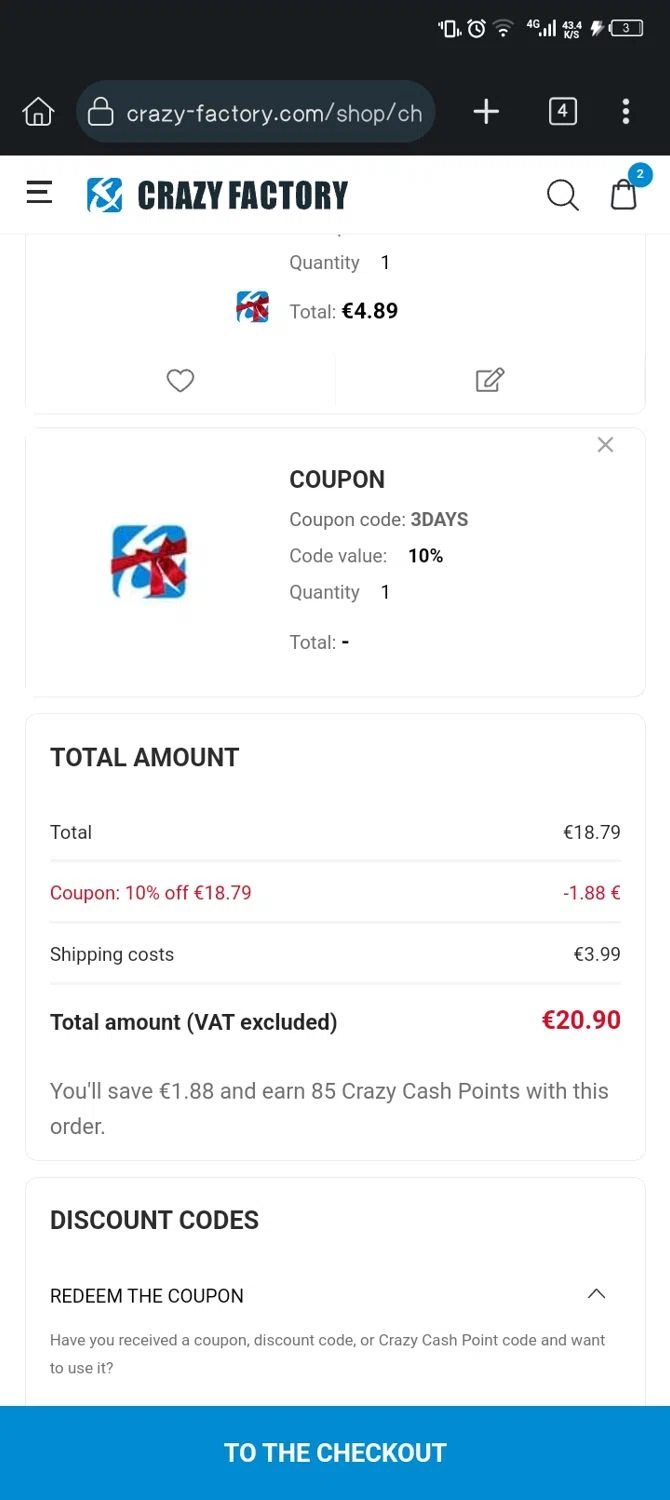Open the hamburger navigation menu
The height and width of the screenshot is (1500, 670).
[x=39, y=193]
